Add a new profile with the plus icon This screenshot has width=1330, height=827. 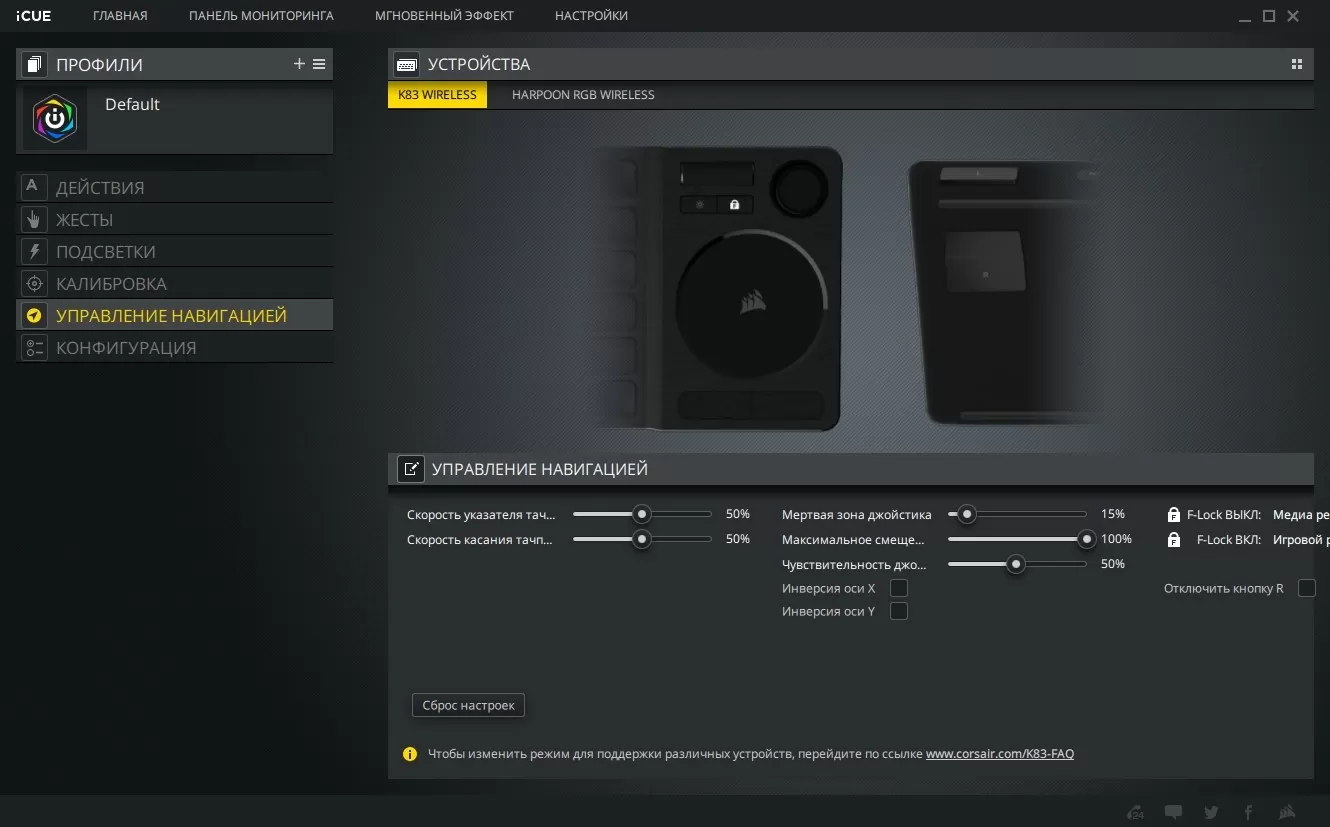299,64
